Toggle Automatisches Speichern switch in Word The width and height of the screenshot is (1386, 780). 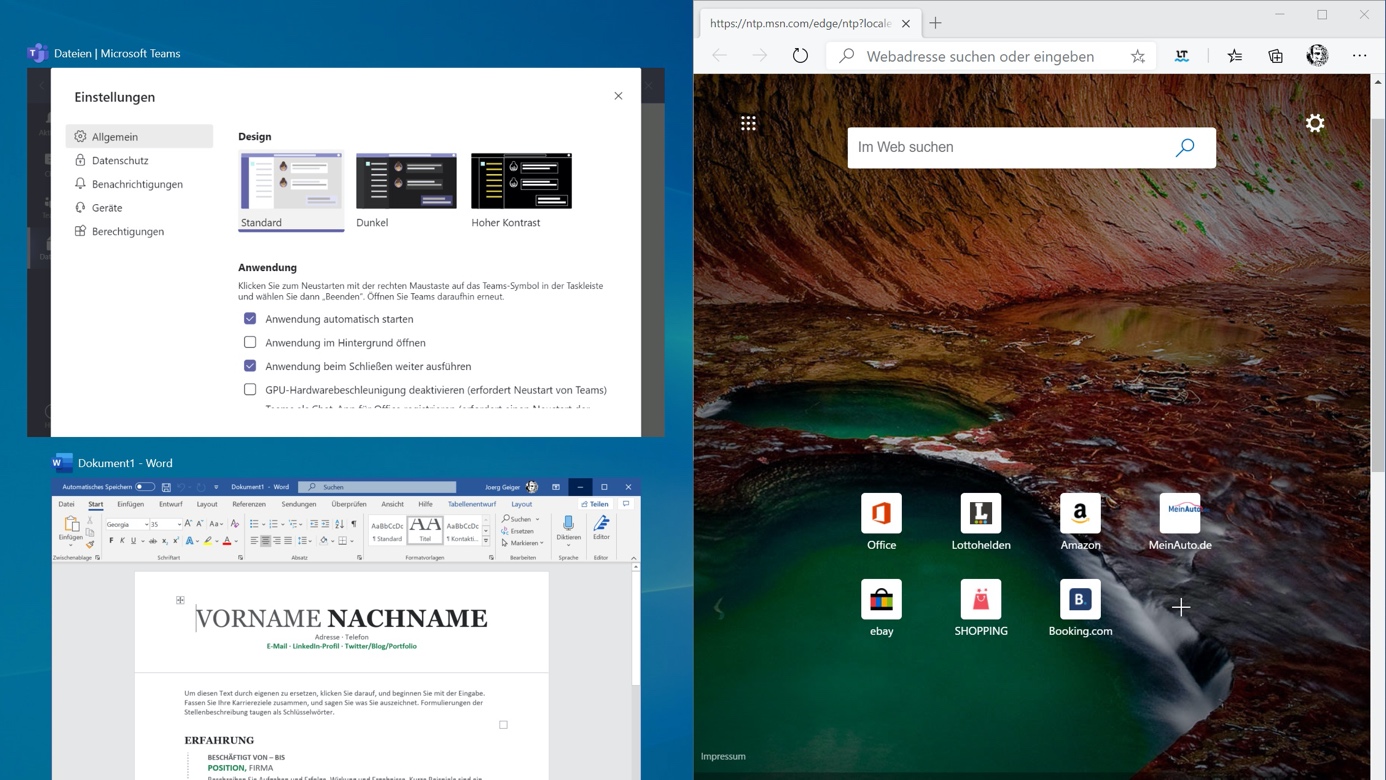[145, 487]
